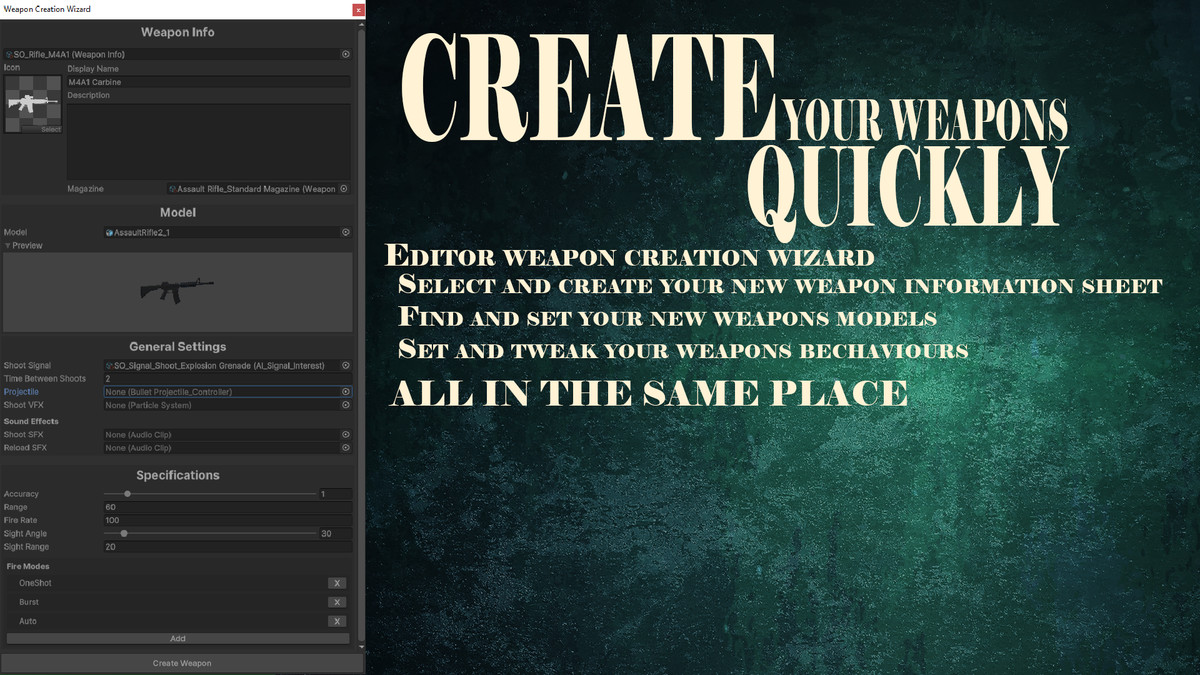Click the Time Between Shoots value field

tap(228, 379)
